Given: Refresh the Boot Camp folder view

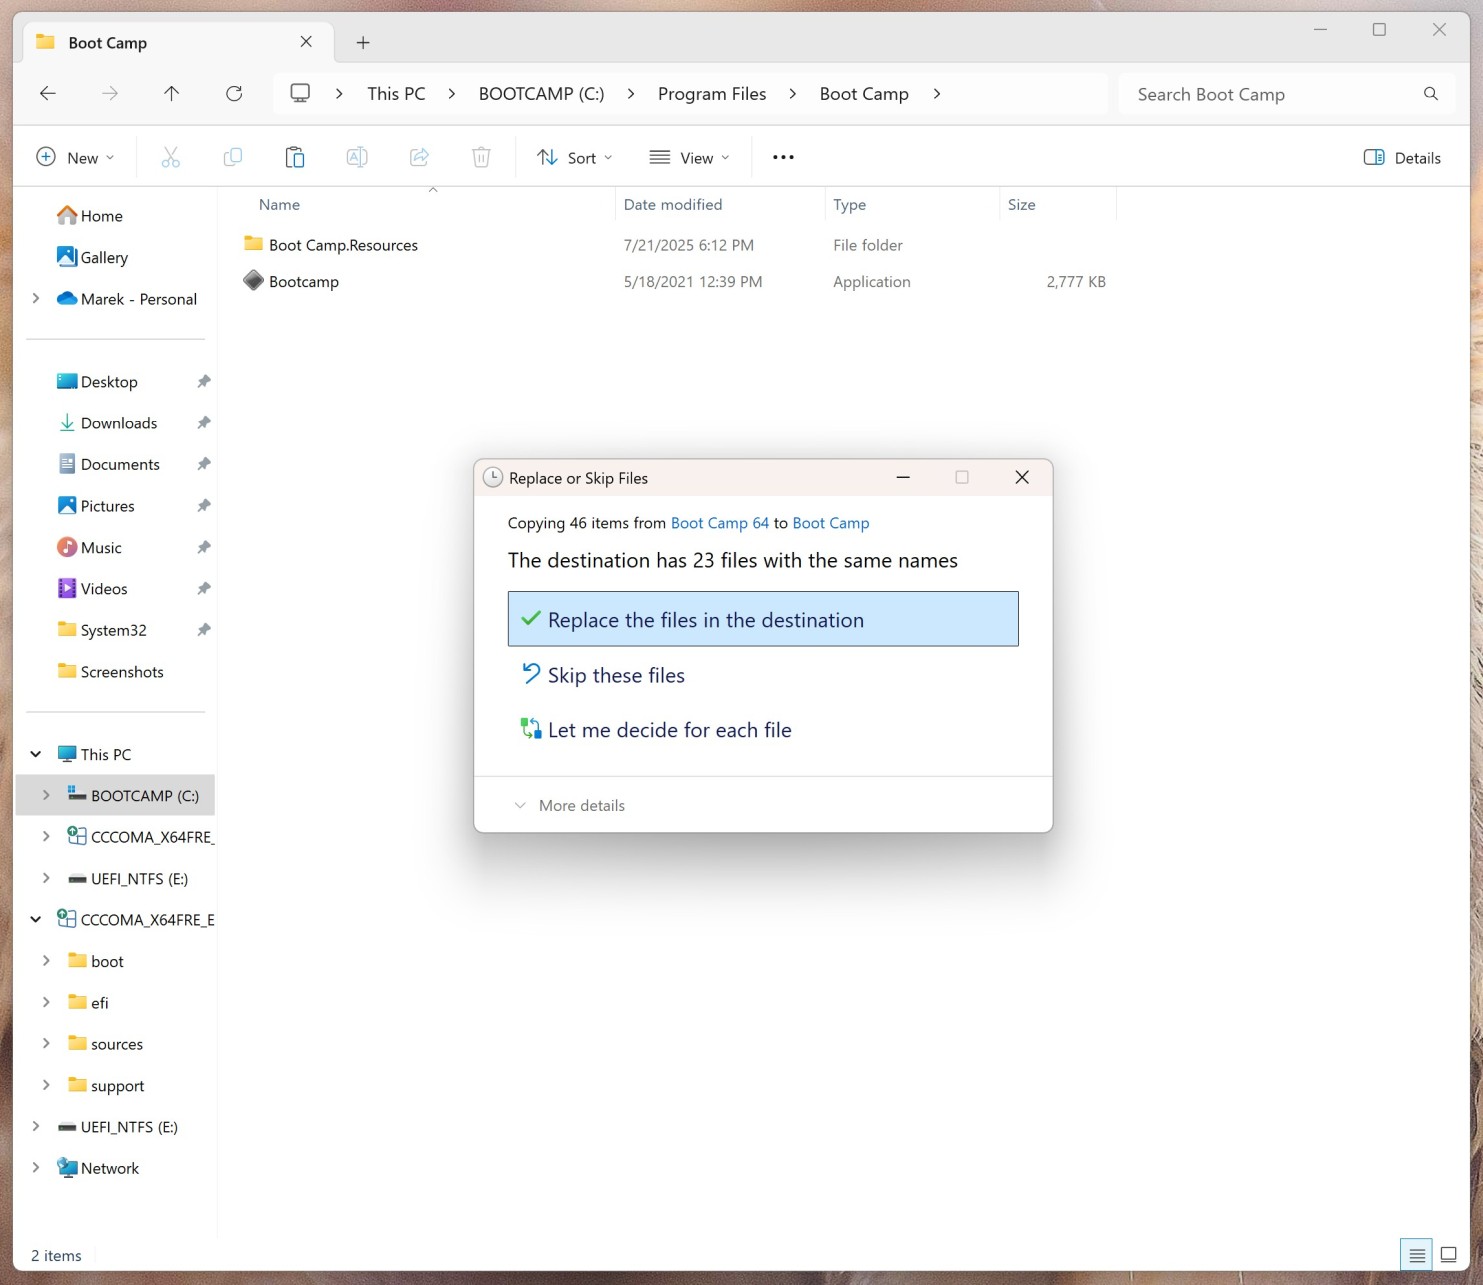Looking at the screenshot, I should [234, 93].
